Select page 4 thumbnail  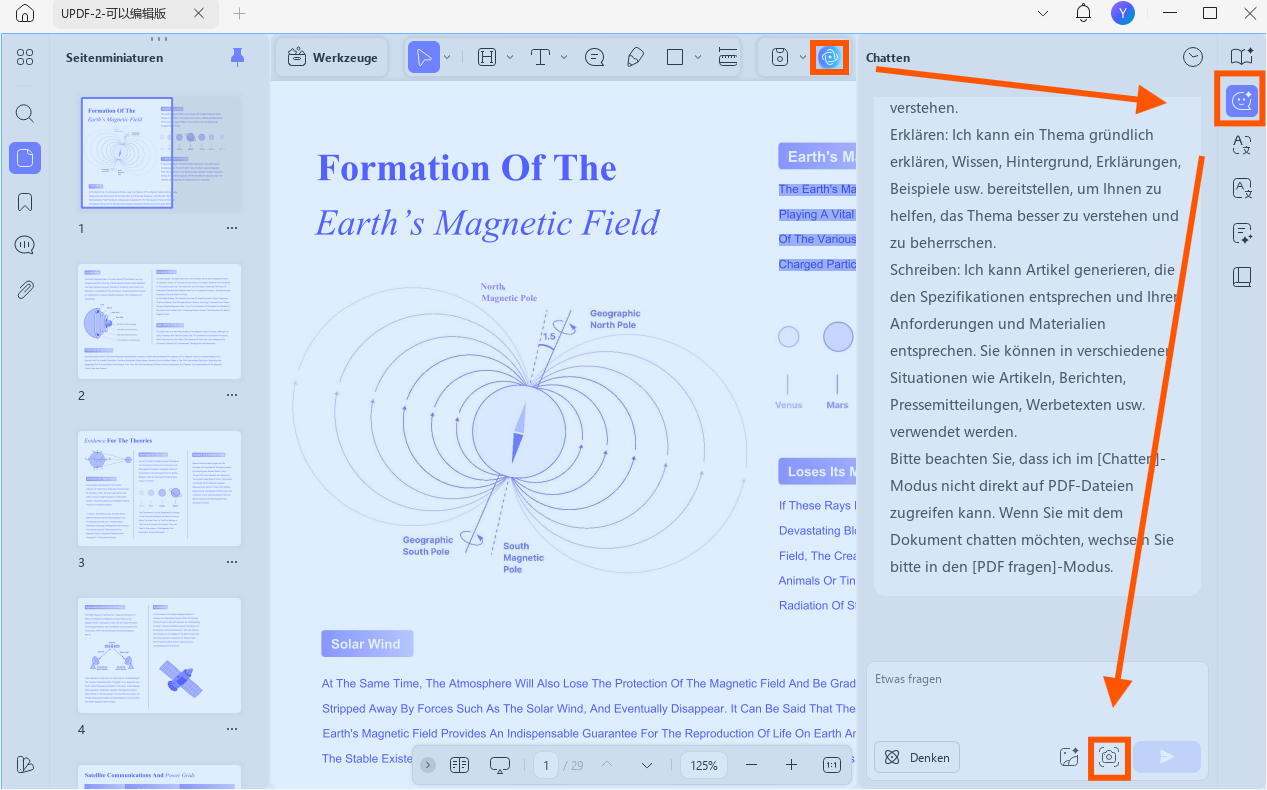pyautogui.click(x=160, y=655)
